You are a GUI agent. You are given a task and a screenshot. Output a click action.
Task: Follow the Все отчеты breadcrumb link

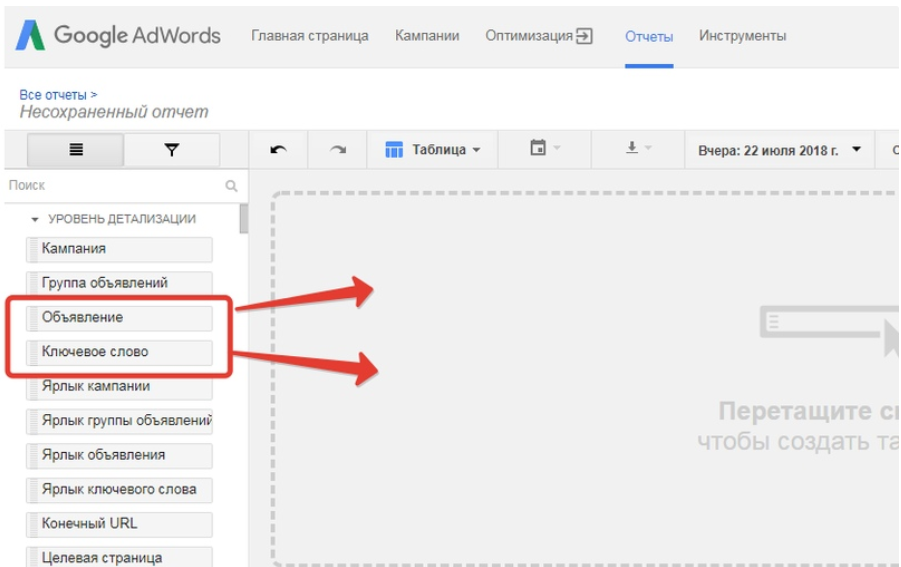click(x=53, y=95)
